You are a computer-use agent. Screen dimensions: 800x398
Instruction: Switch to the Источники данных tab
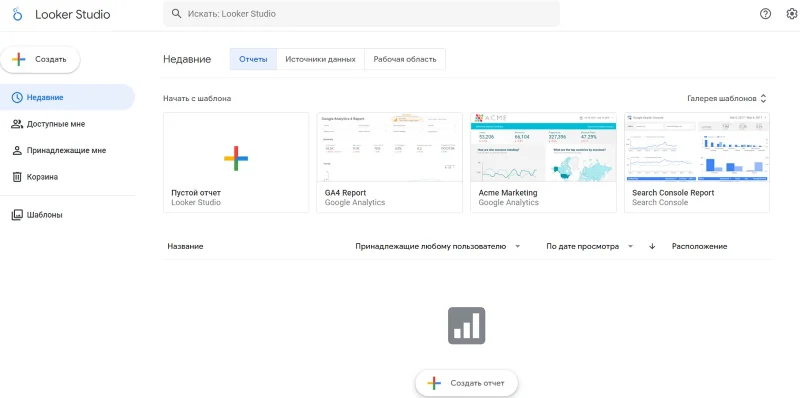(320, 59)
